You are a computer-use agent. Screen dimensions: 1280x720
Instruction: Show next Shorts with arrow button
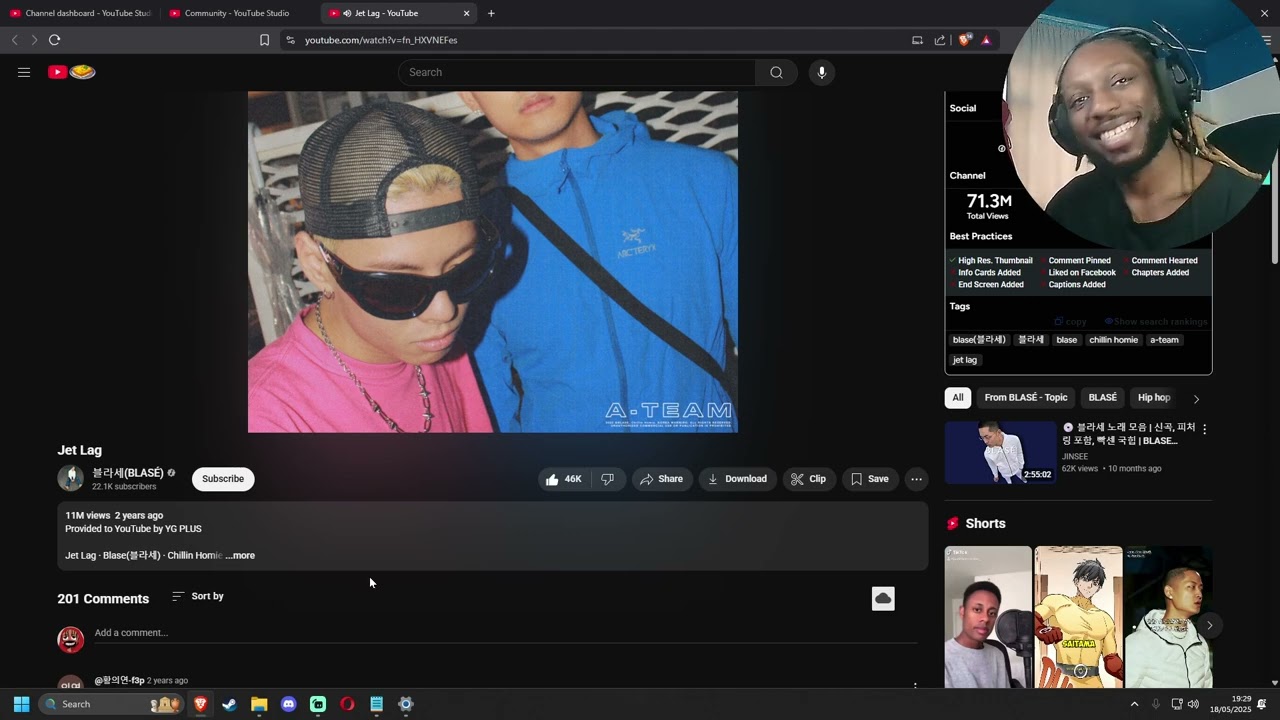click(1209, 625)
